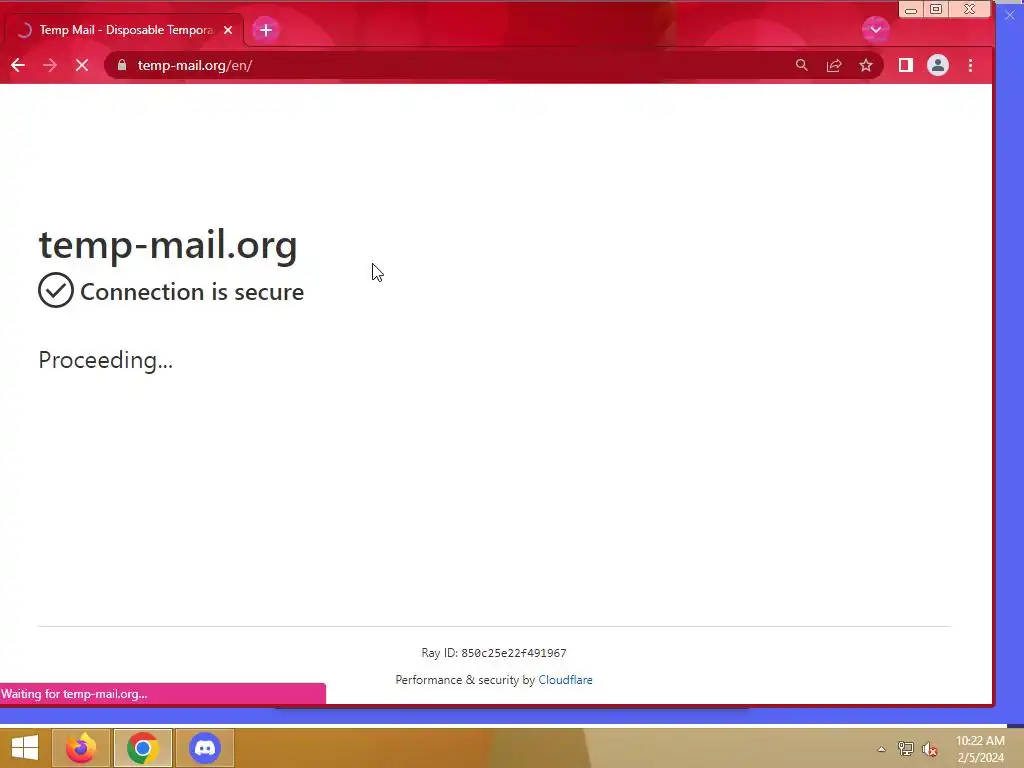
Task: Open the zoom magnifier icon in address bar
Action: tap(801, 65)
